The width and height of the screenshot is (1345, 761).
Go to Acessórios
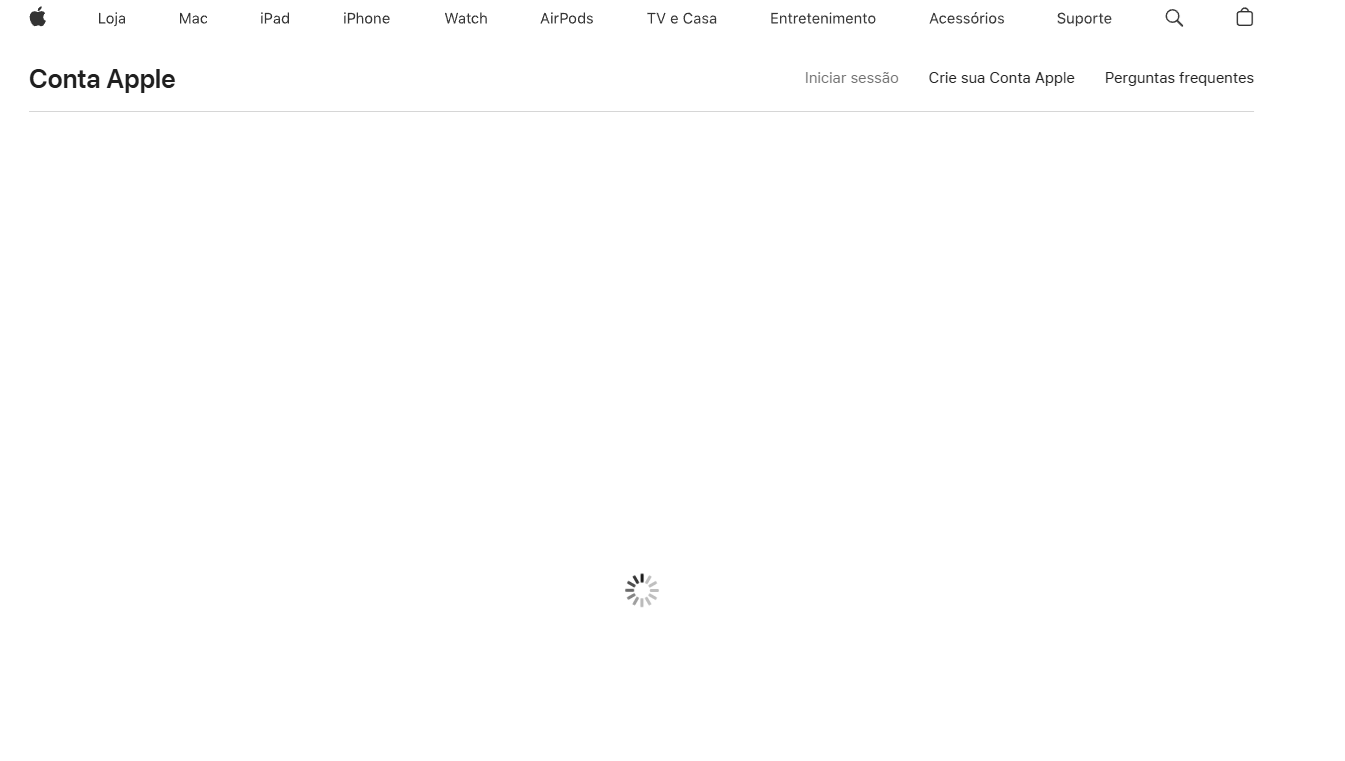pos(967,19)
